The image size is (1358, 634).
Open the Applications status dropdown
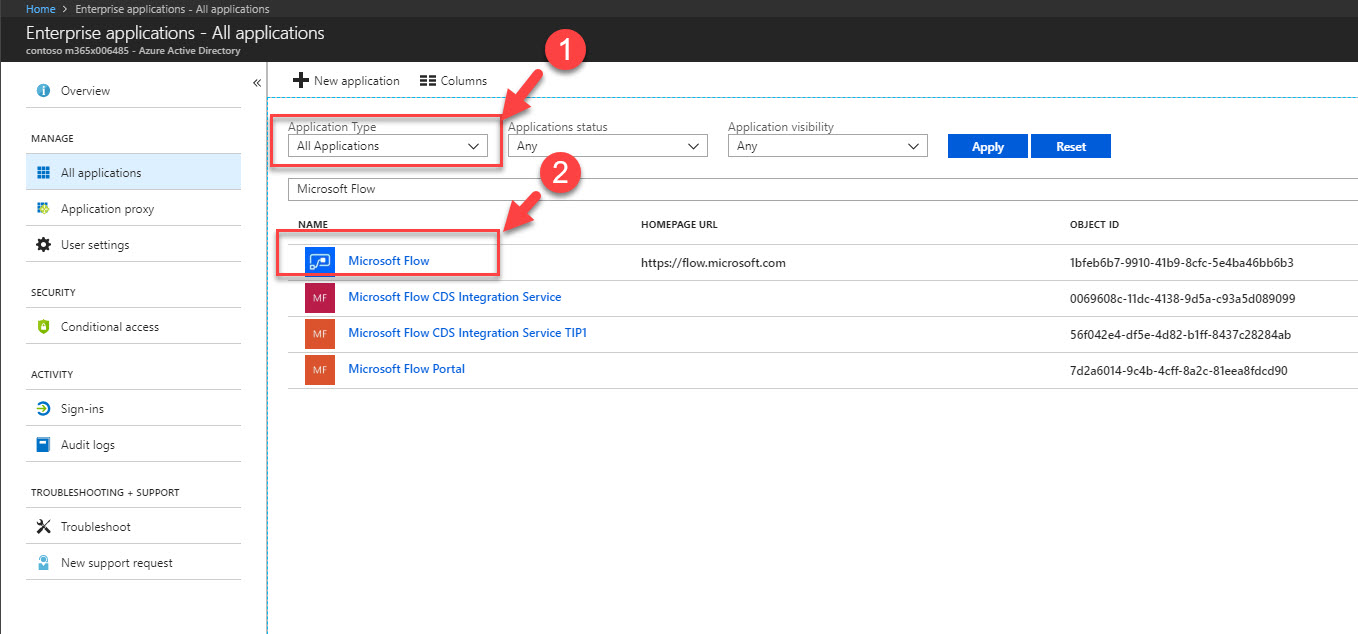(608, 146)
